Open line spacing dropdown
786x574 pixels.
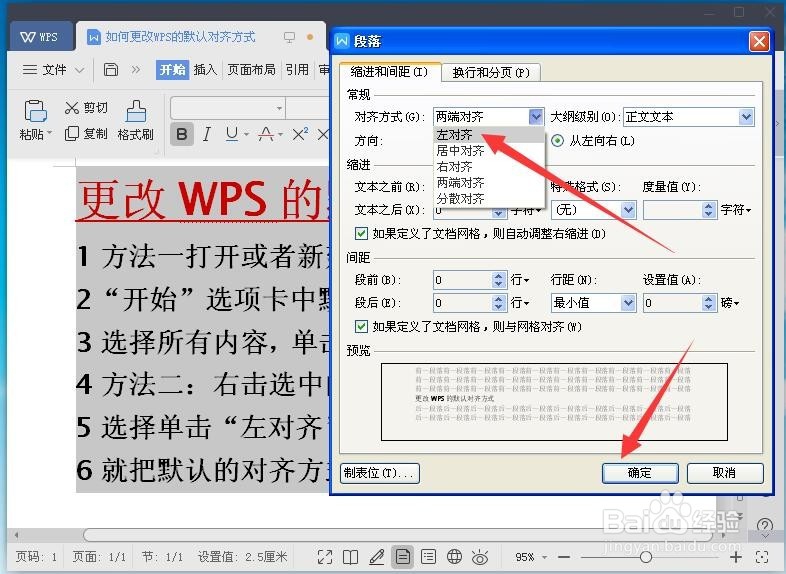tap(628, 303)
